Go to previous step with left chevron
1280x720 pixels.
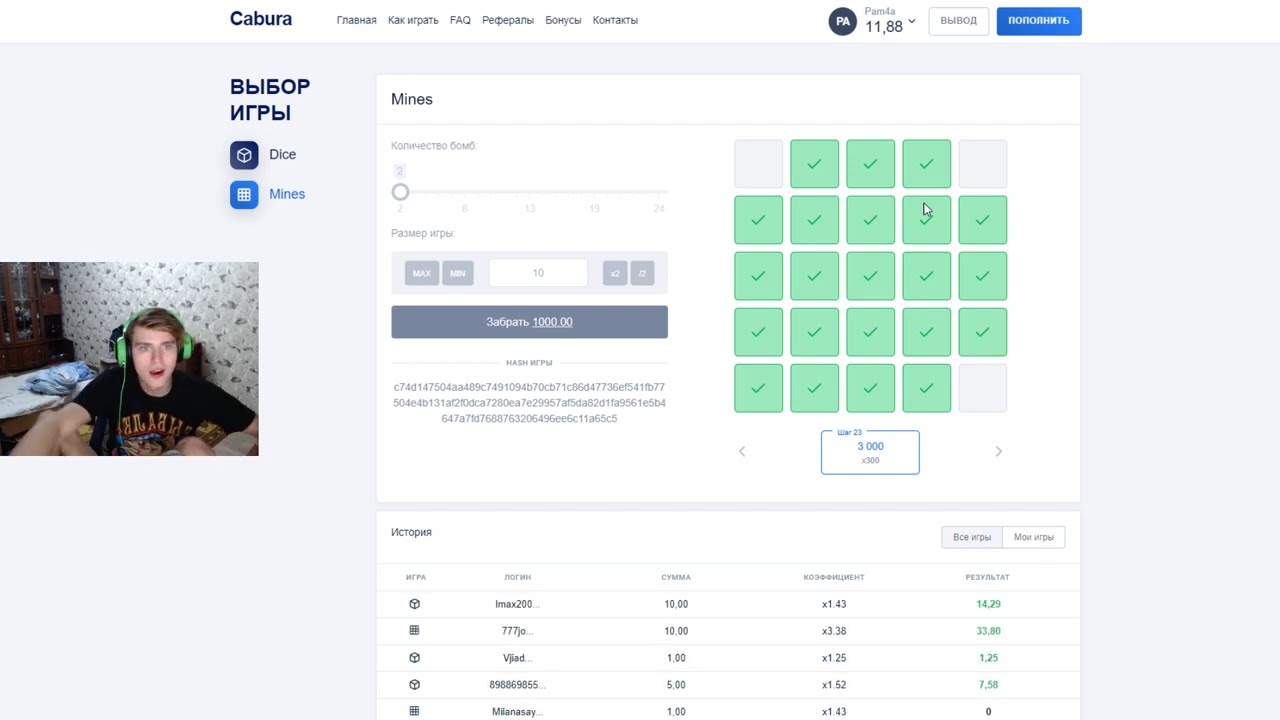(742, 451)
